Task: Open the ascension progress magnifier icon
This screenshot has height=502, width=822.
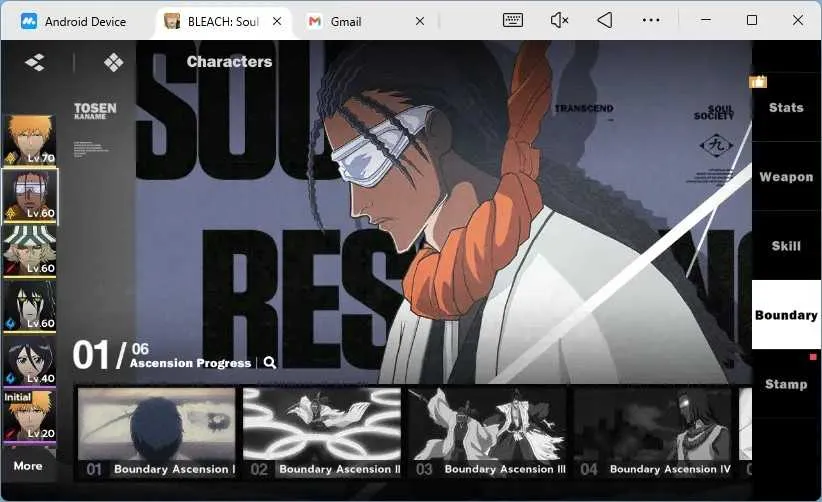Action: click(270, 362)
